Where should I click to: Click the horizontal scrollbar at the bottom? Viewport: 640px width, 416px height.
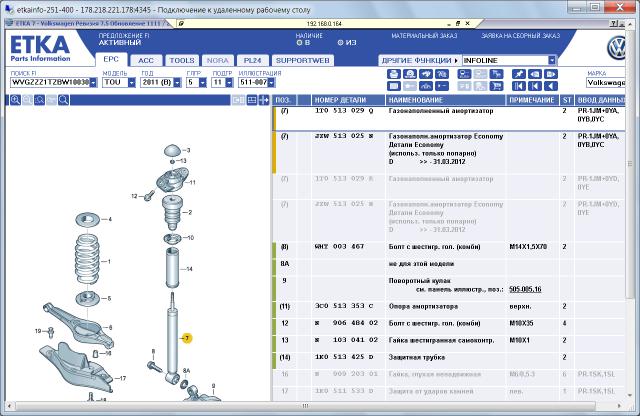pyautogui.click(x=306, y=406)
